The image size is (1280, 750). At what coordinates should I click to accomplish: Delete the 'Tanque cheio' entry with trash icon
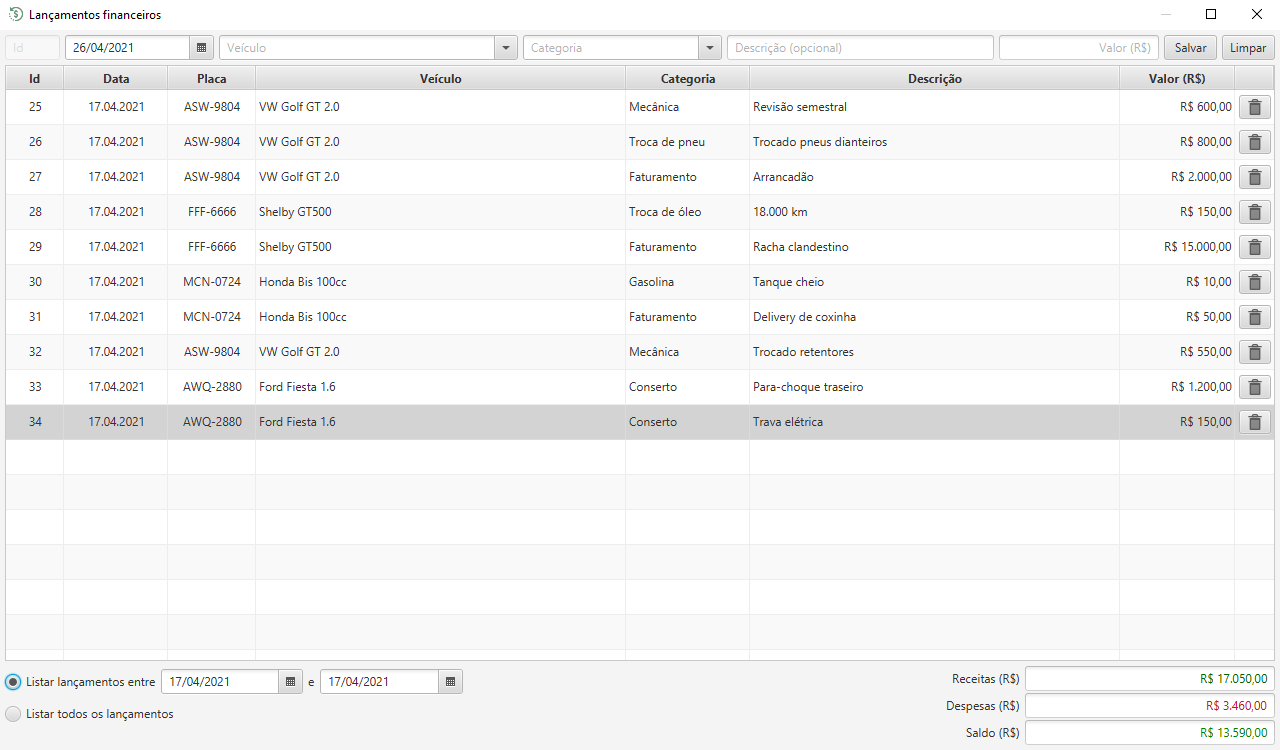coord(1254,281)
